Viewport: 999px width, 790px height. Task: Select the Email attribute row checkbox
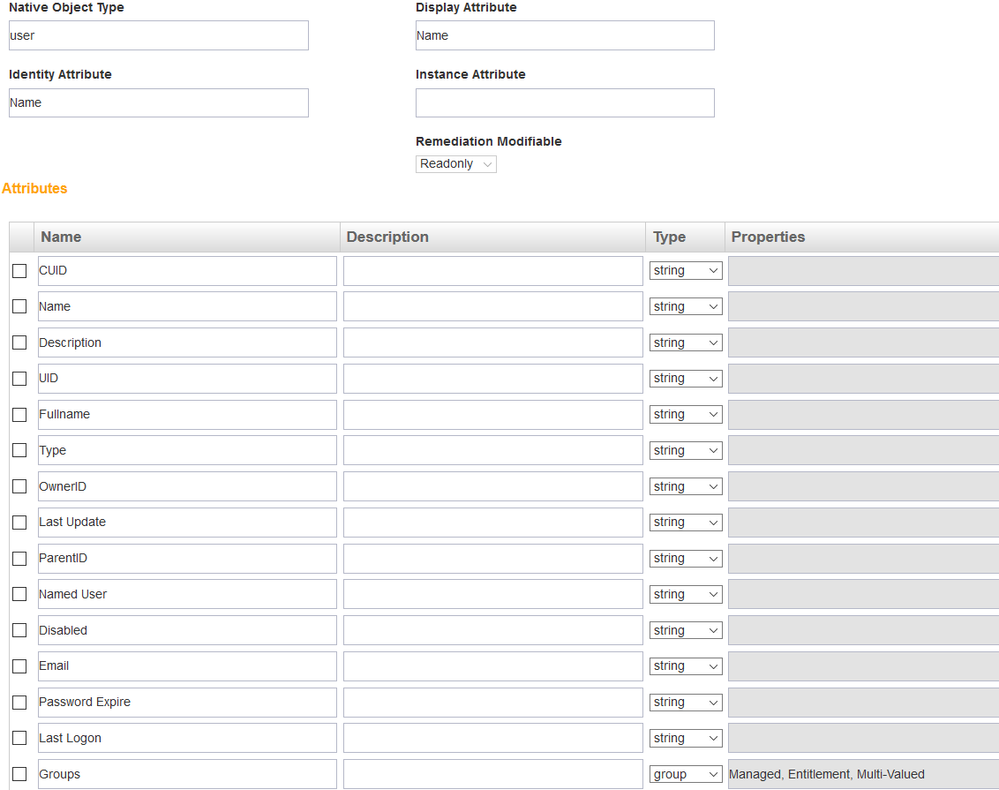point(19,666)
